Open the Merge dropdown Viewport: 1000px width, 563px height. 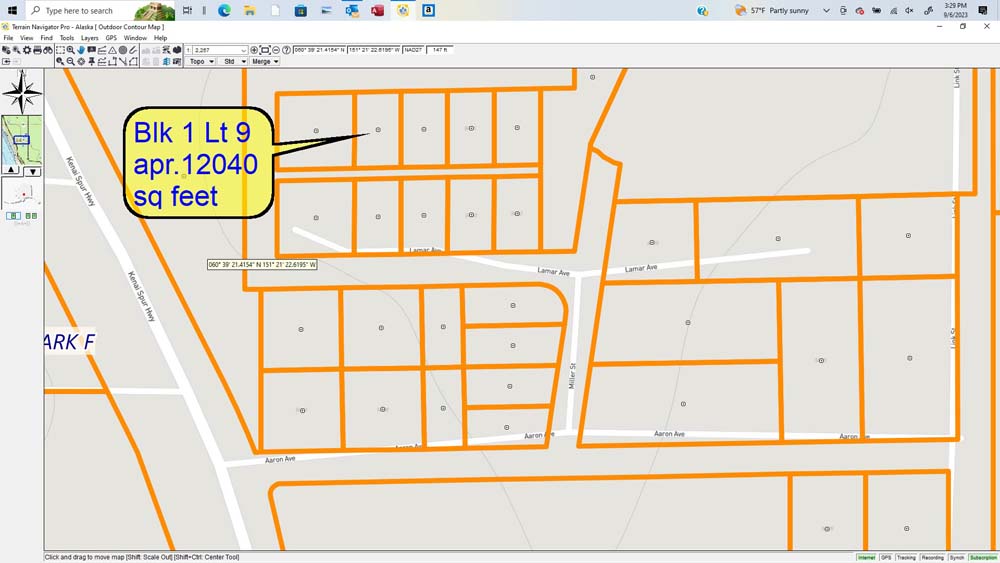[265, 62]
